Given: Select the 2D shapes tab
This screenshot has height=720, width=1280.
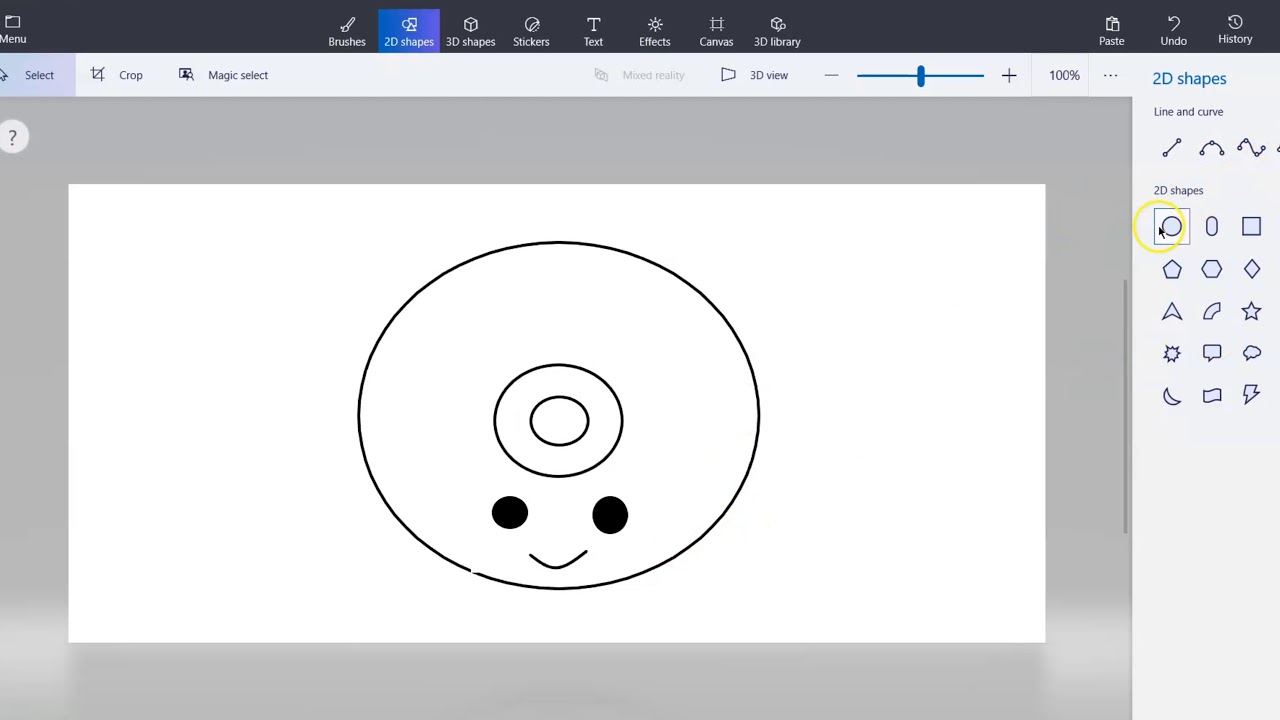Looking at the screenshot, I should [x=409, y=31].
